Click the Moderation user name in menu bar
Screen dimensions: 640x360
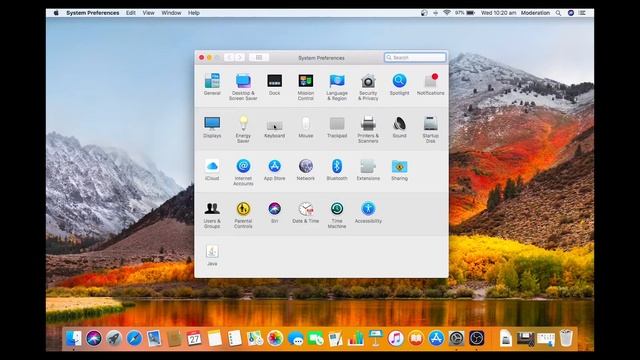[x=535, y=13]
